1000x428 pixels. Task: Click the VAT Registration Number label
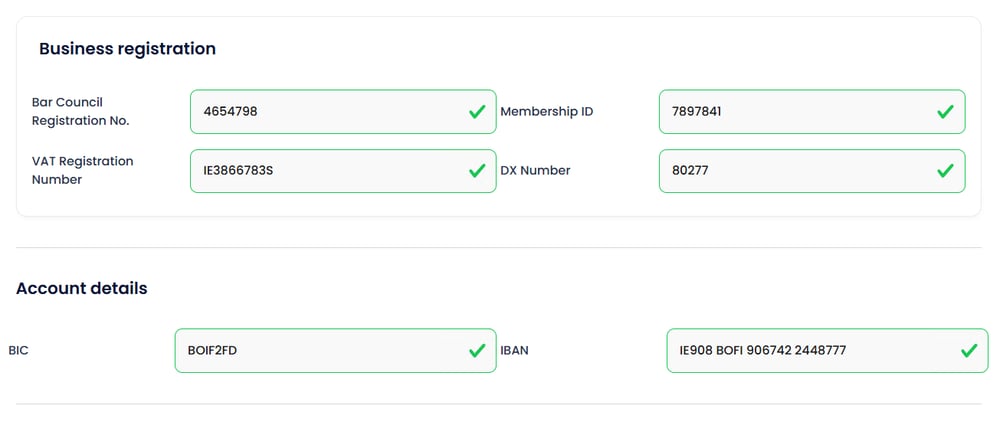coord(82,170)
